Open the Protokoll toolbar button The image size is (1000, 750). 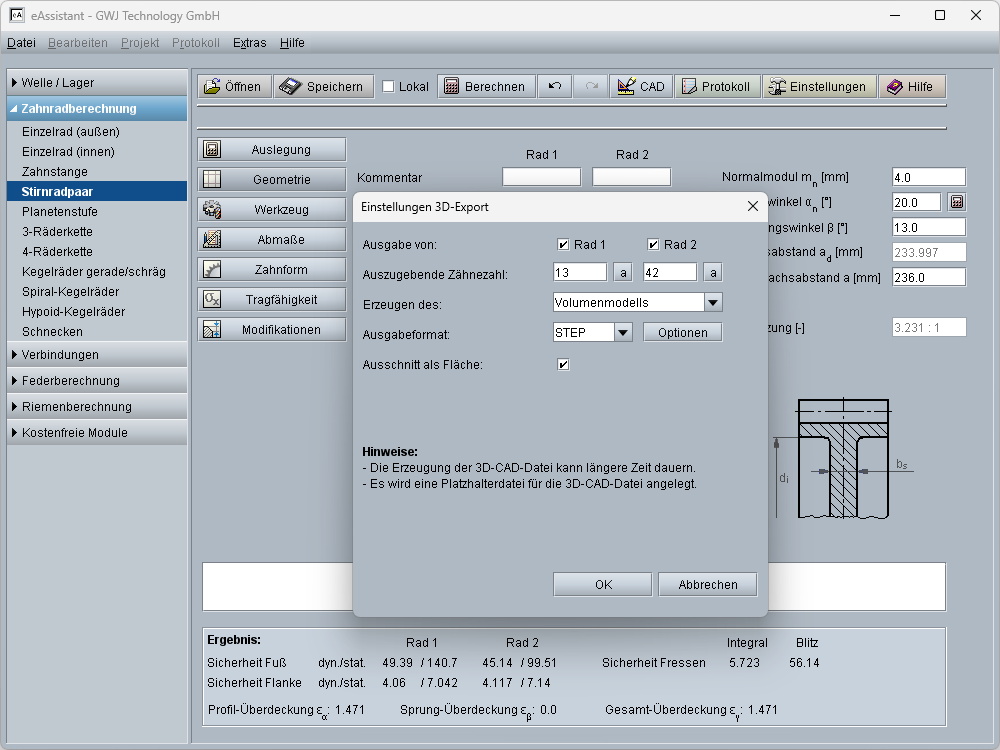click(716, 87)
